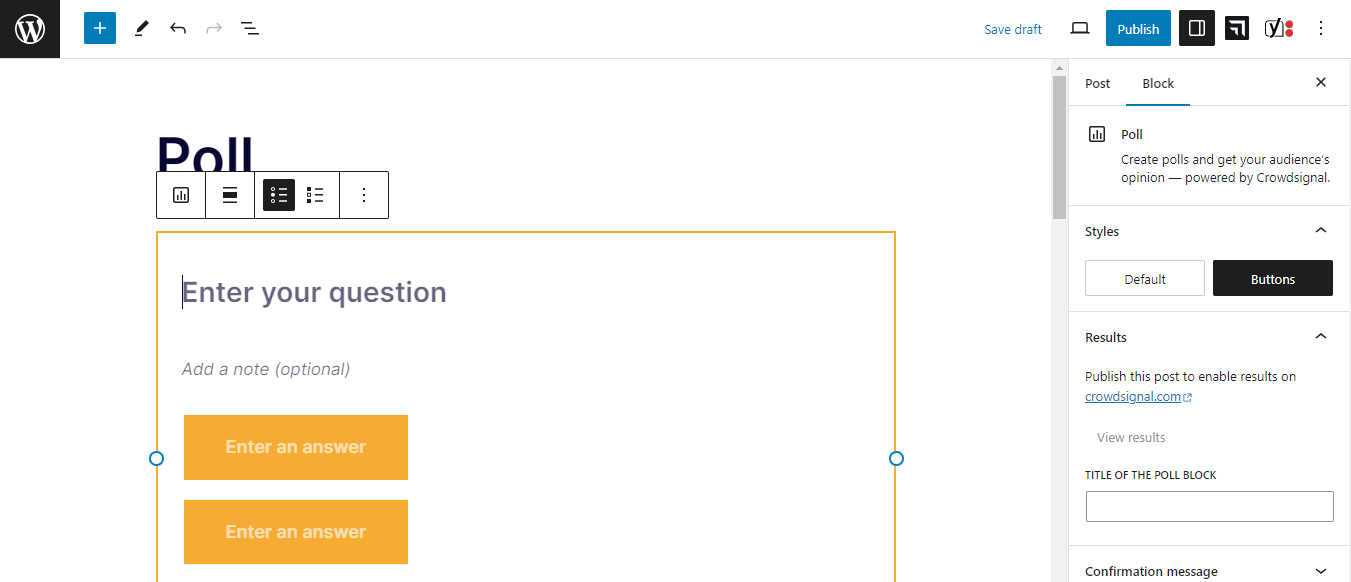The image size is (1351, 582).
Task: Collapse the Styles section
Action: click(1320, 229)
